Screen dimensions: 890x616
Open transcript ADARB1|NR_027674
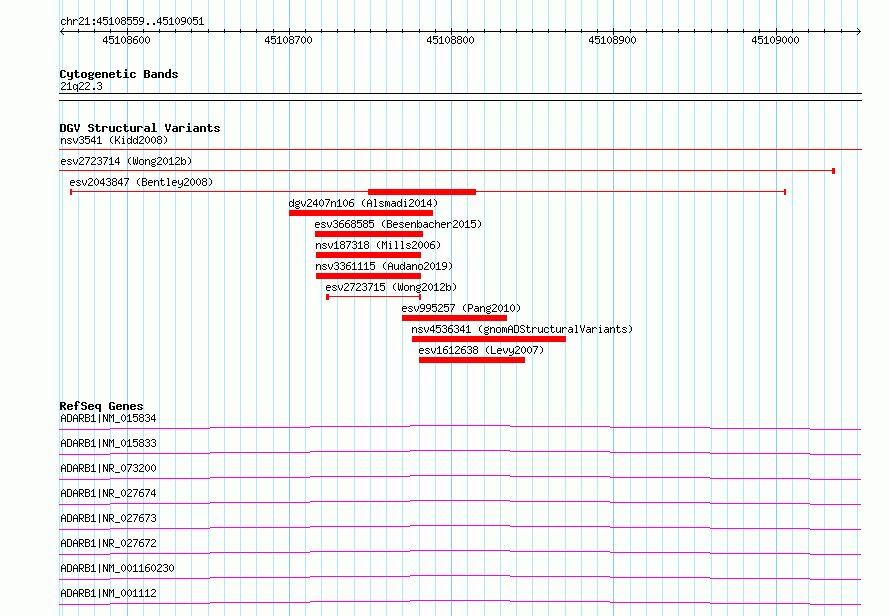point(108,493)
